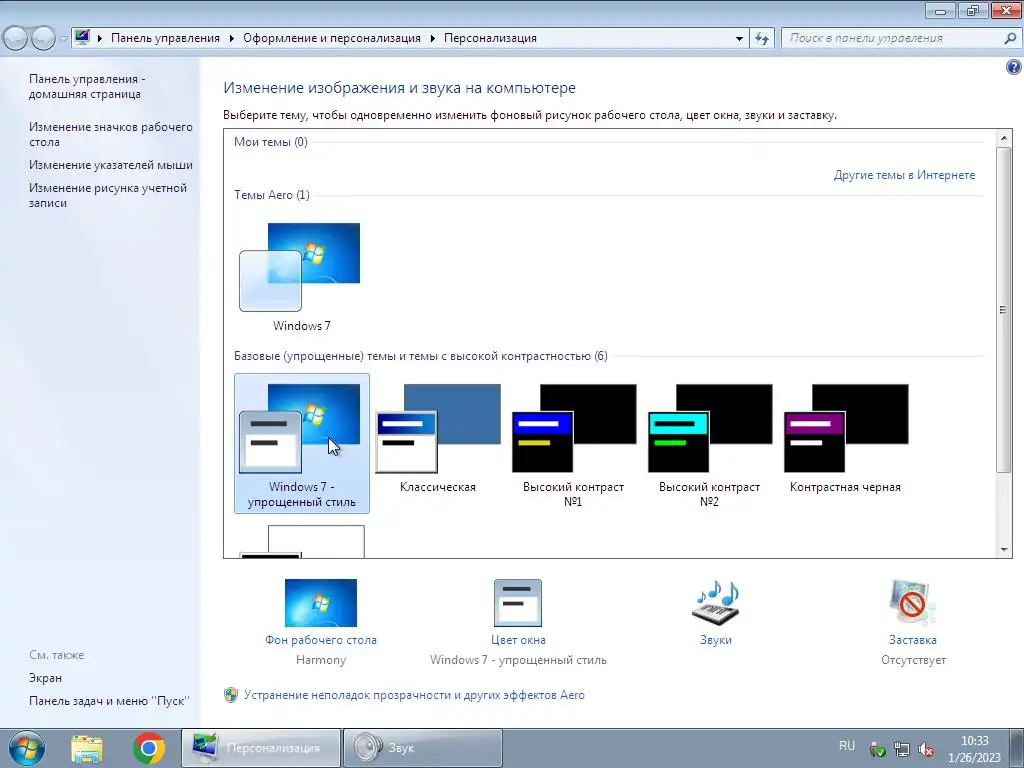Switch to Персонализация taskbar window
This screenshot has width=1024, height=768.
261,748
